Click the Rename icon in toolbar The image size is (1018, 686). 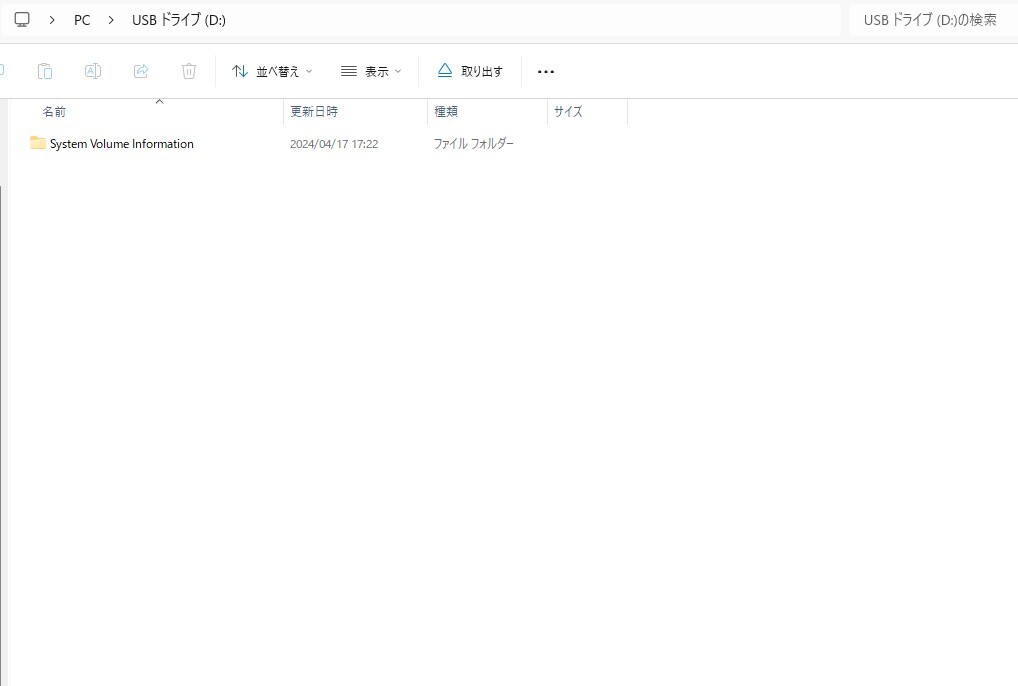click(x=93, y=71)
